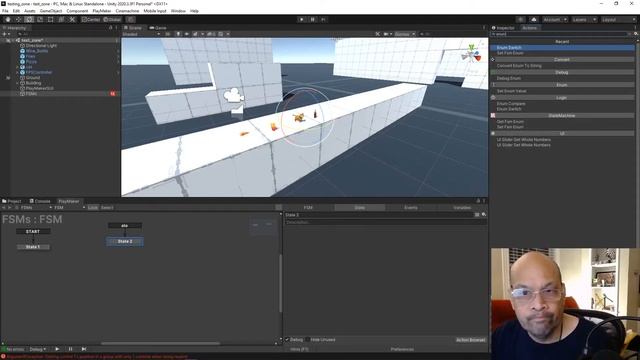640x360 pixels.
Task: Select Enum Switch under Recent actions
Action: pyautogui.click(x=562, y=47)
